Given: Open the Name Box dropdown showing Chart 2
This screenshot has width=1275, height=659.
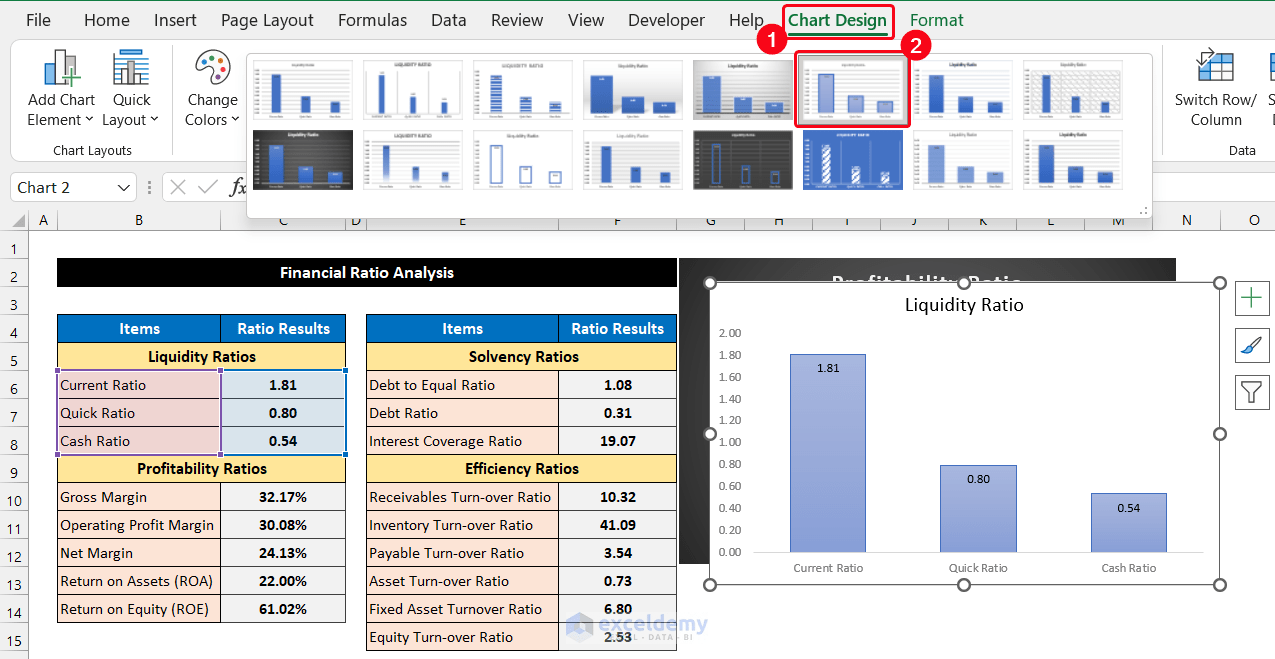Looking at the screenshot, I should click(x=124, y=187).
